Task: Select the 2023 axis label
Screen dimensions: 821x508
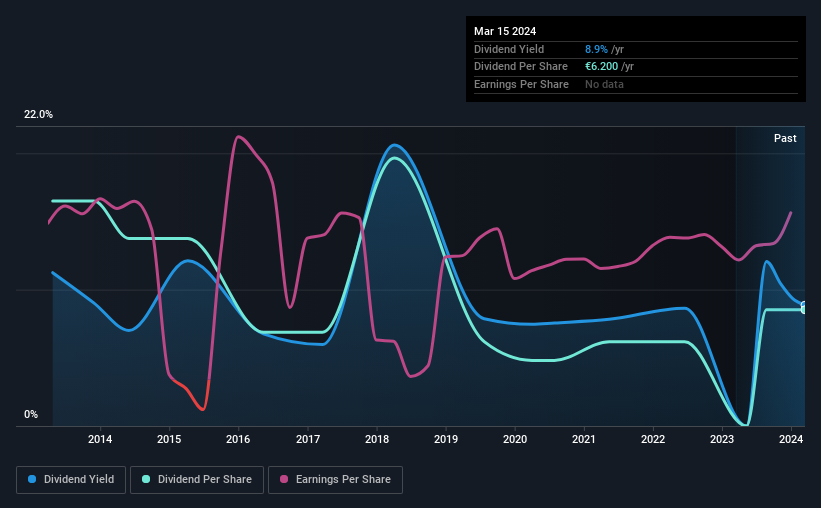Action: click(722, 439)
